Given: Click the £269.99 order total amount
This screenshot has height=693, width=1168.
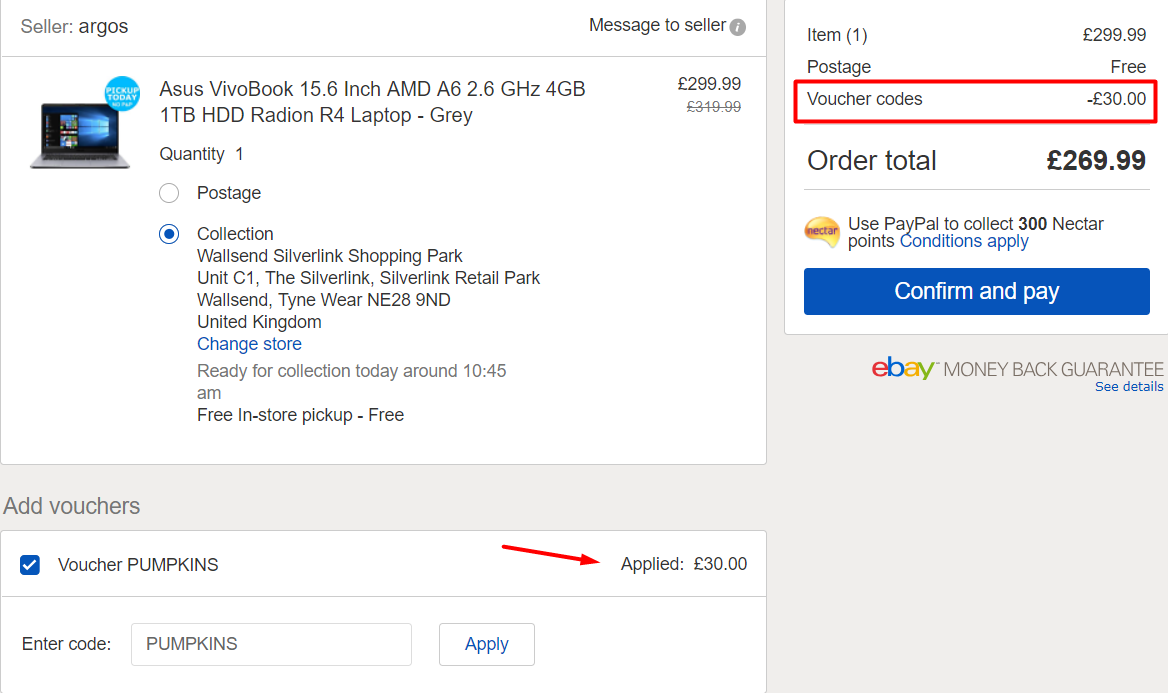Looking at the screenshot, I should pyautogui.click(x=1096, y=161).
